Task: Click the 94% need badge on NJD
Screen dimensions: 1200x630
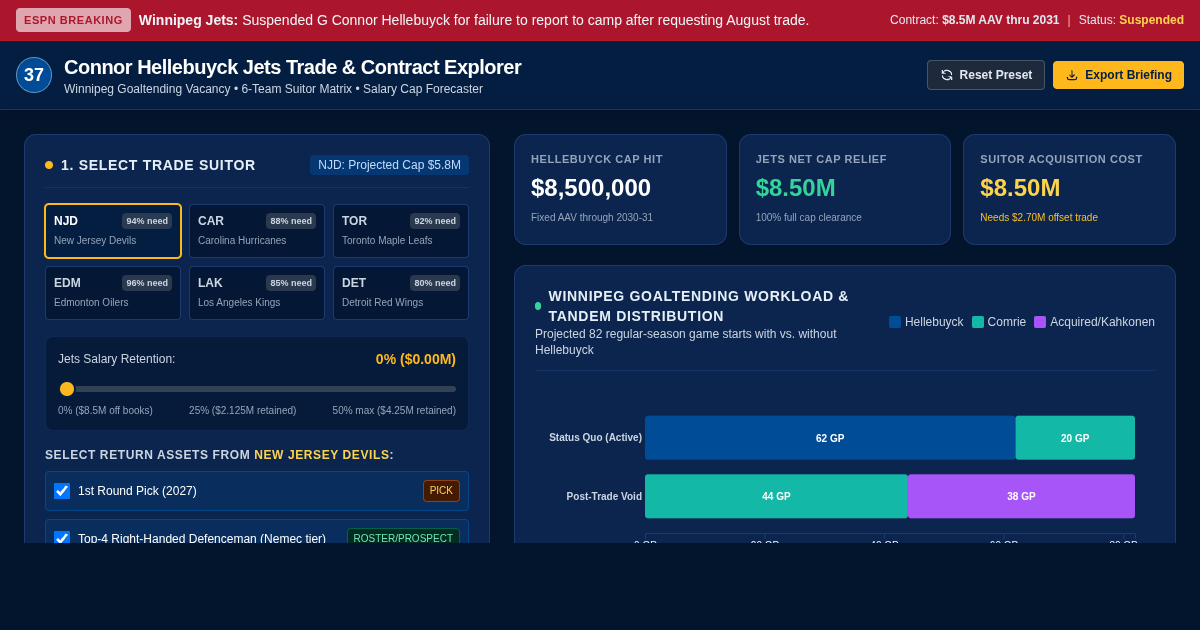Action: point(147,221)
